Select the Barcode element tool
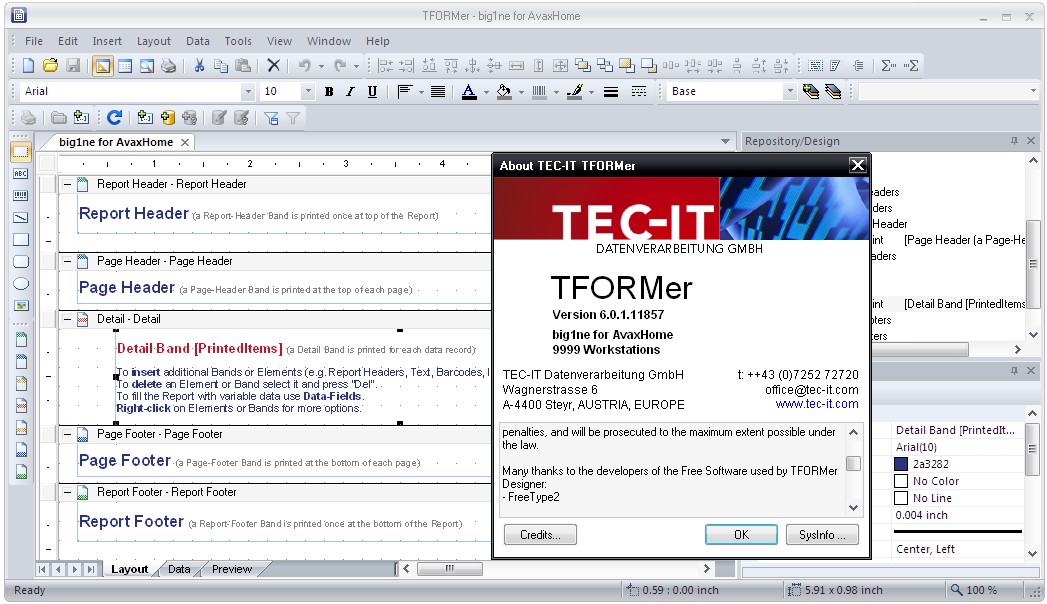This screenshot has height=604, width=1047. (x=21, y=196)
